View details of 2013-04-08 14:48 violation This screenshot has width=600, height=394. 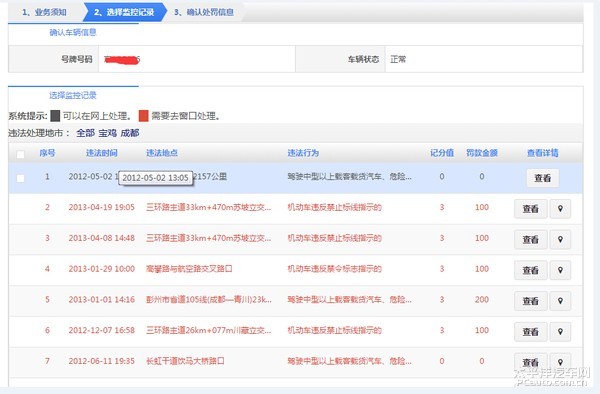coord(531,239)
